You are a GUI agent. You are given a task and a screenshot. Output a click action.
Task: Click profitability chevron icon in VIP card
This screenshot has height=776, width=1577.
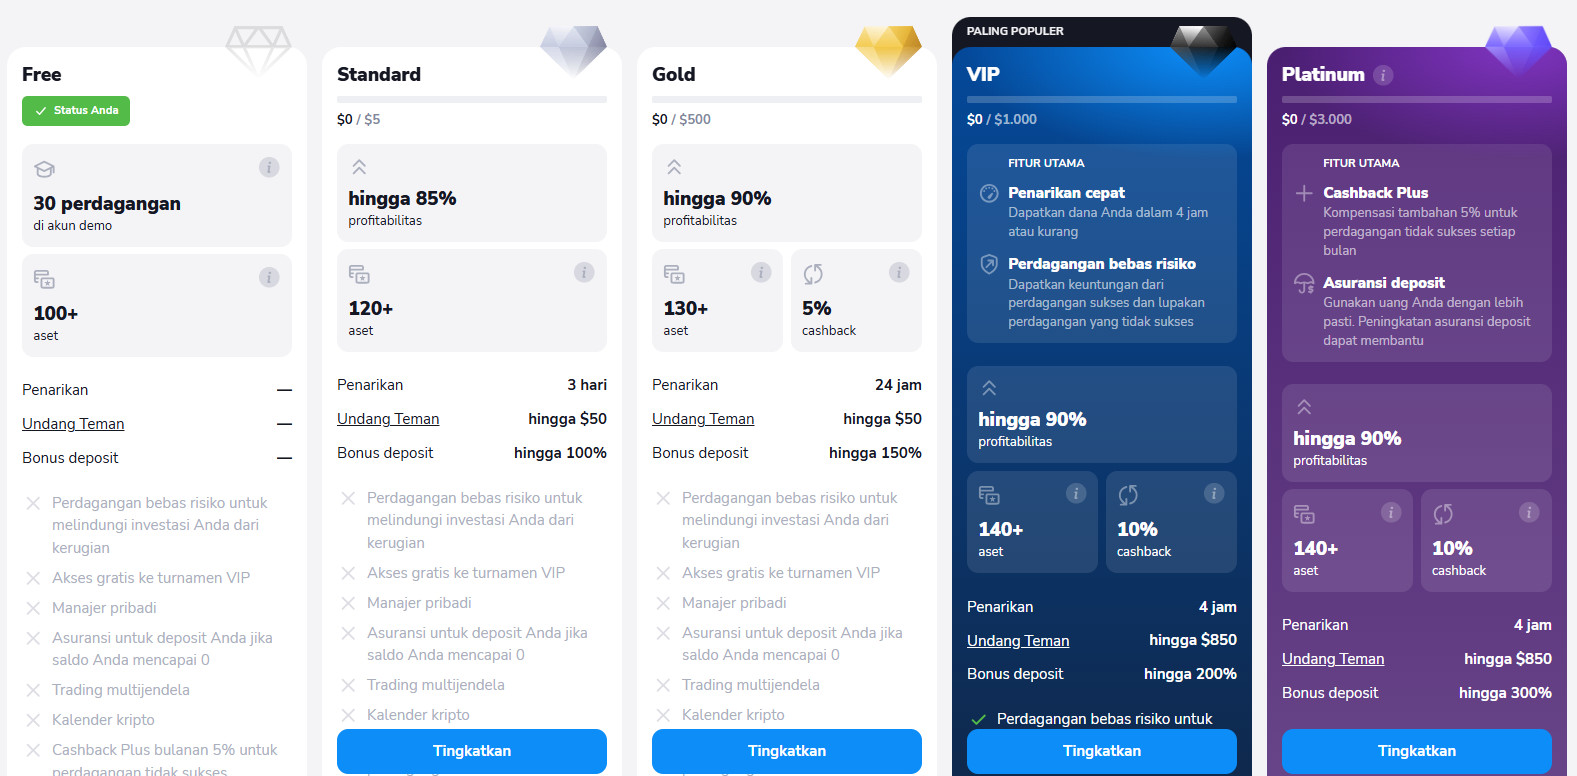coord(989,388)
